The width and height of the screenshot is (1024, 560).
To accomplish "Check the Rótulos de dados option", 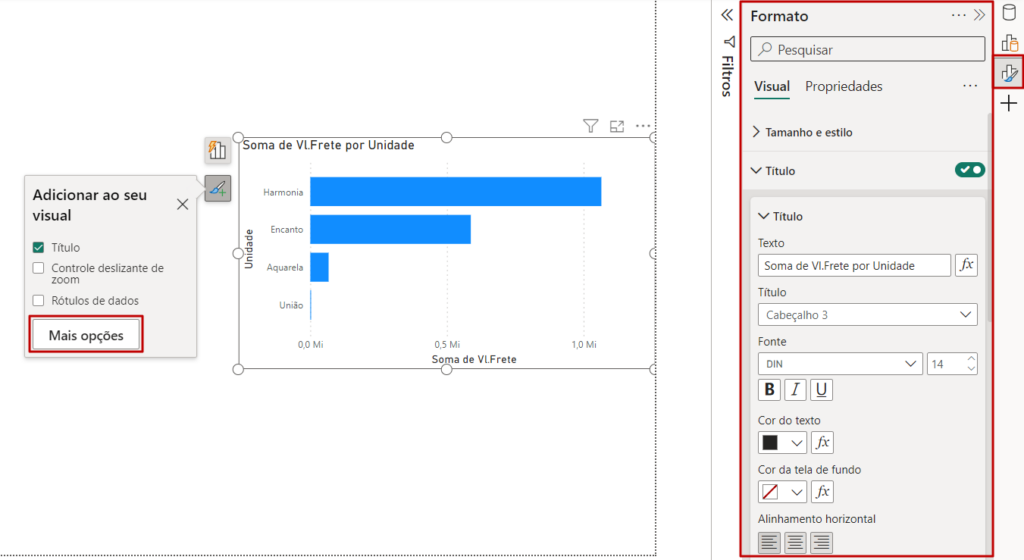I will 38,300.
